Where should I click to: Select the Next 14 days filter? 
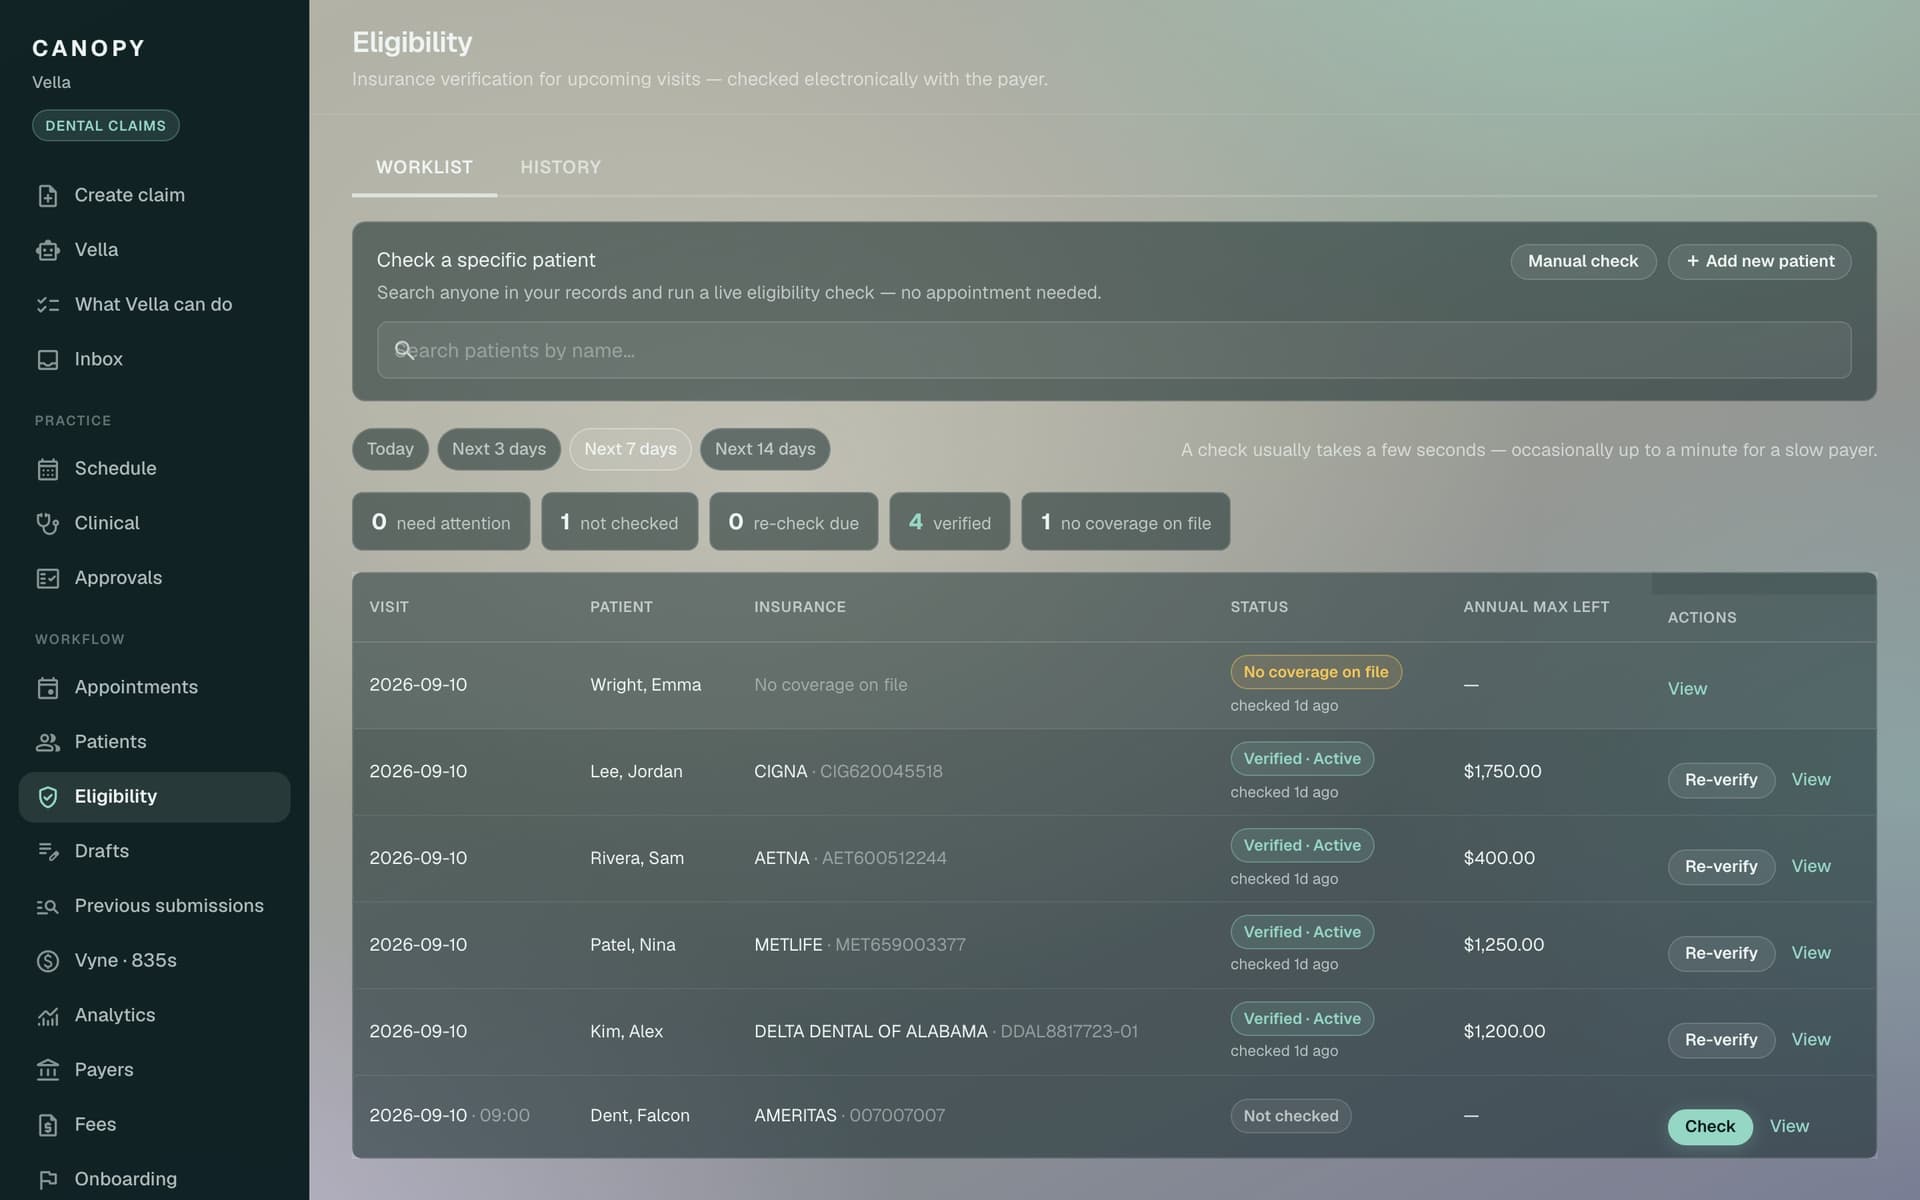pyautogui.click(x=765, y=449)
